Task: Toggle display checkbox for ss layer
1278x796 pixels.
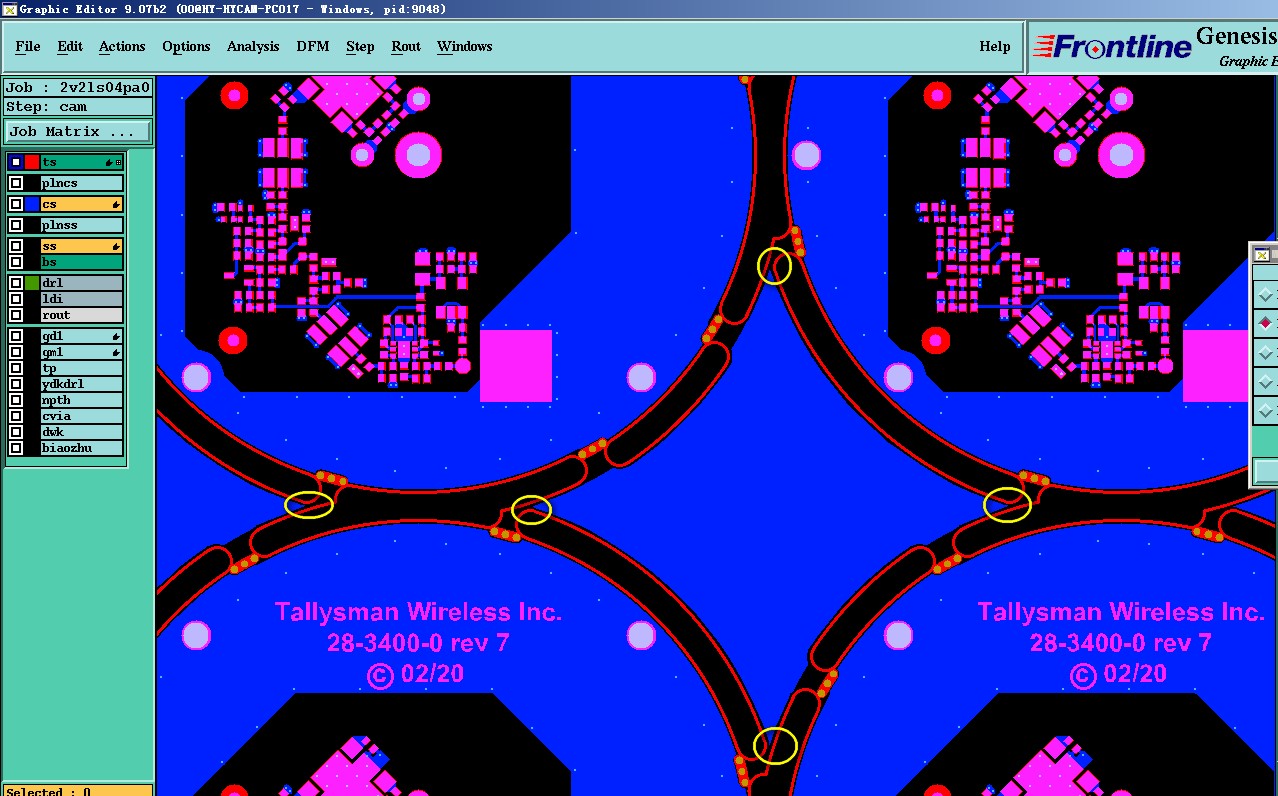Action: 16,246
